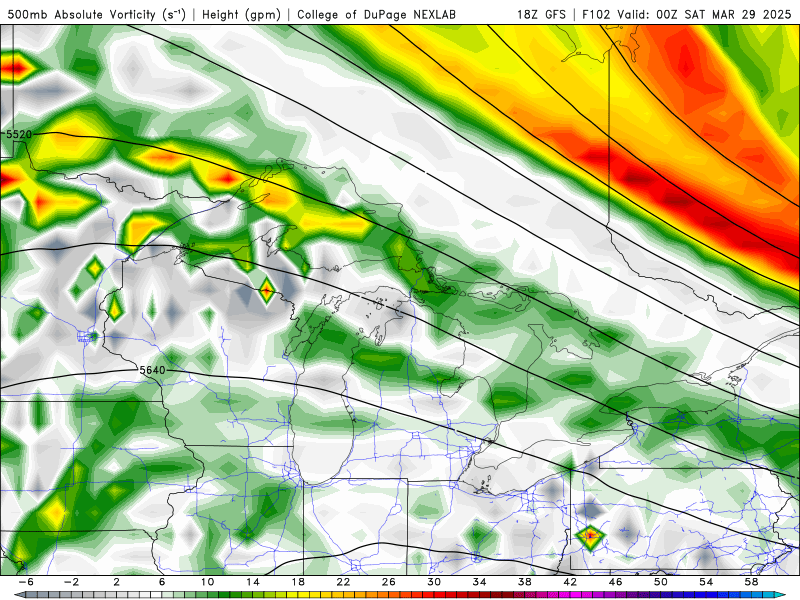Click the '18Z GFS' model run label
The image size is (800, 600).
point(541,15)
